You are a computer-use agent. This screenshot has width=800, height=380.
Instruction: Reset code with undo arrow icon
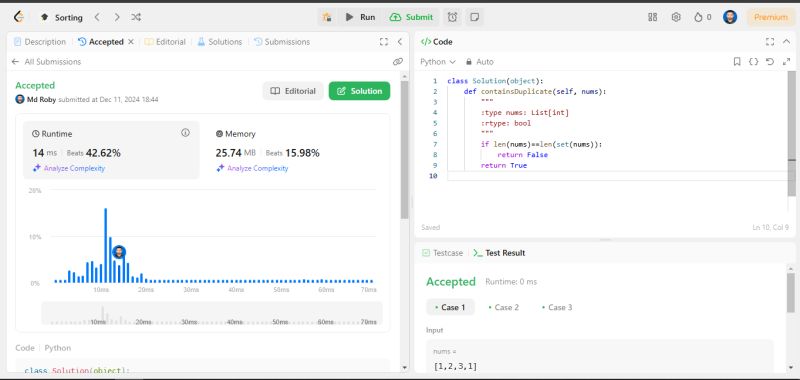pyautogui.click(x=770, y=62)
